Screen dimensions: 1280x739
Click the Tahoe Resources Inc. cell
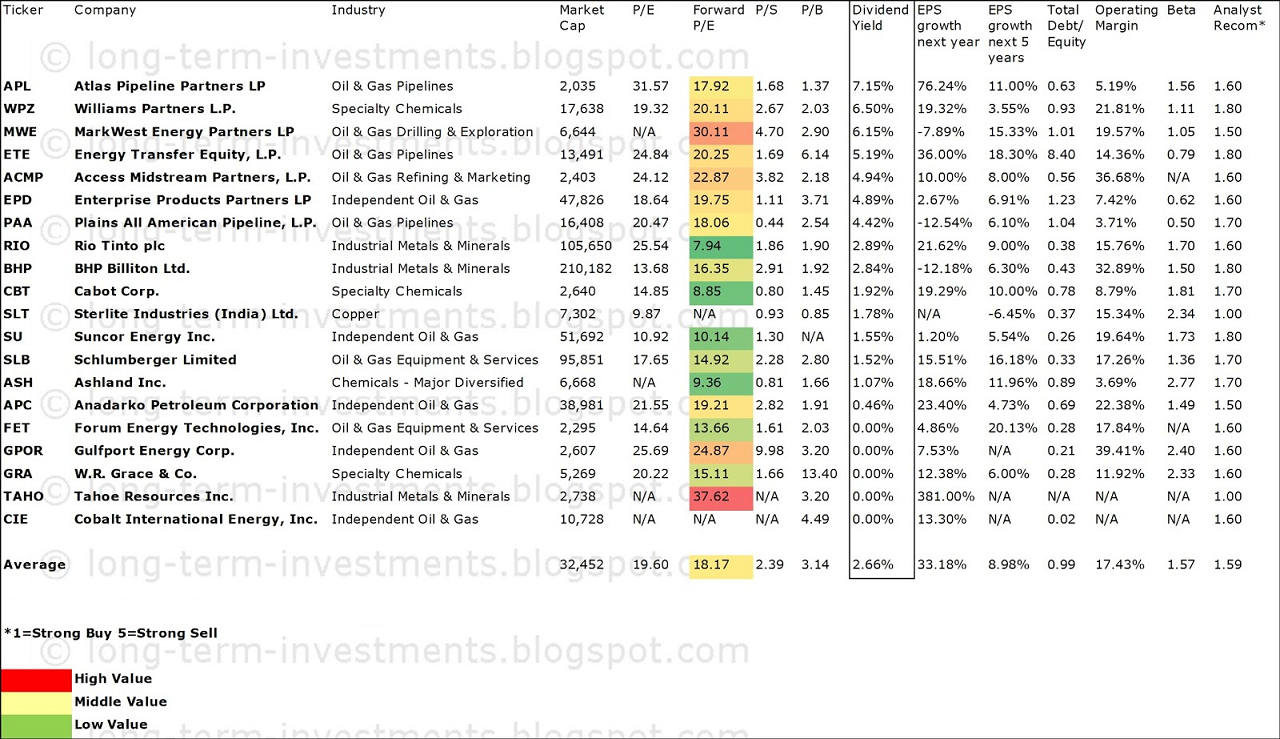click(x=153, y=496)
